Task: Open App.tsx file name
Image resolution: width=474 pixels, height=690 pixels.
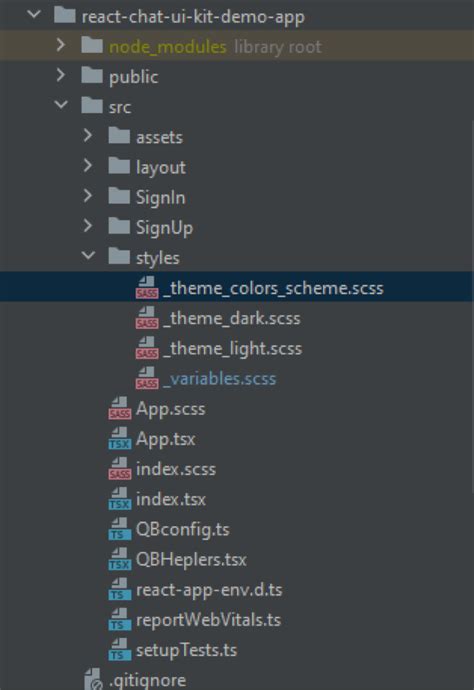Action: coord(165,439)
